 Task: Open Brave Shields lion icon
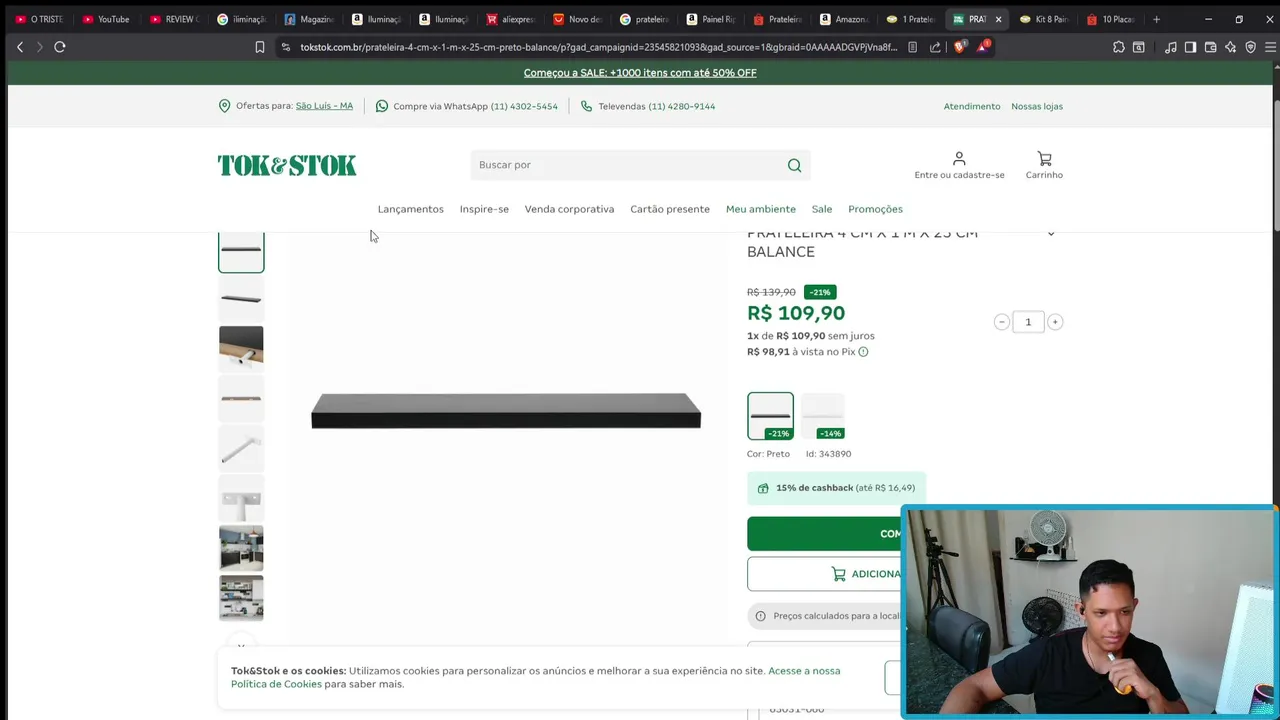pos(960,47)
